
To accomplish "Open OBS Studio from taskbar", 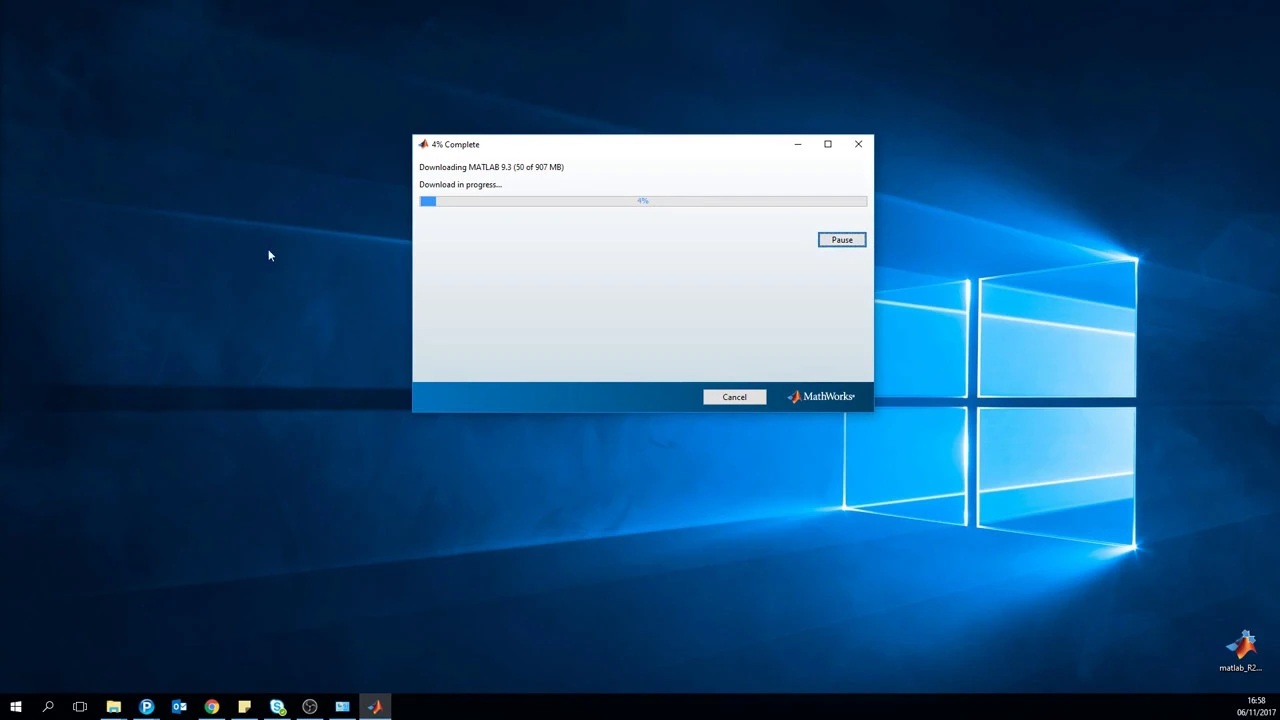I will click(310, 707).
